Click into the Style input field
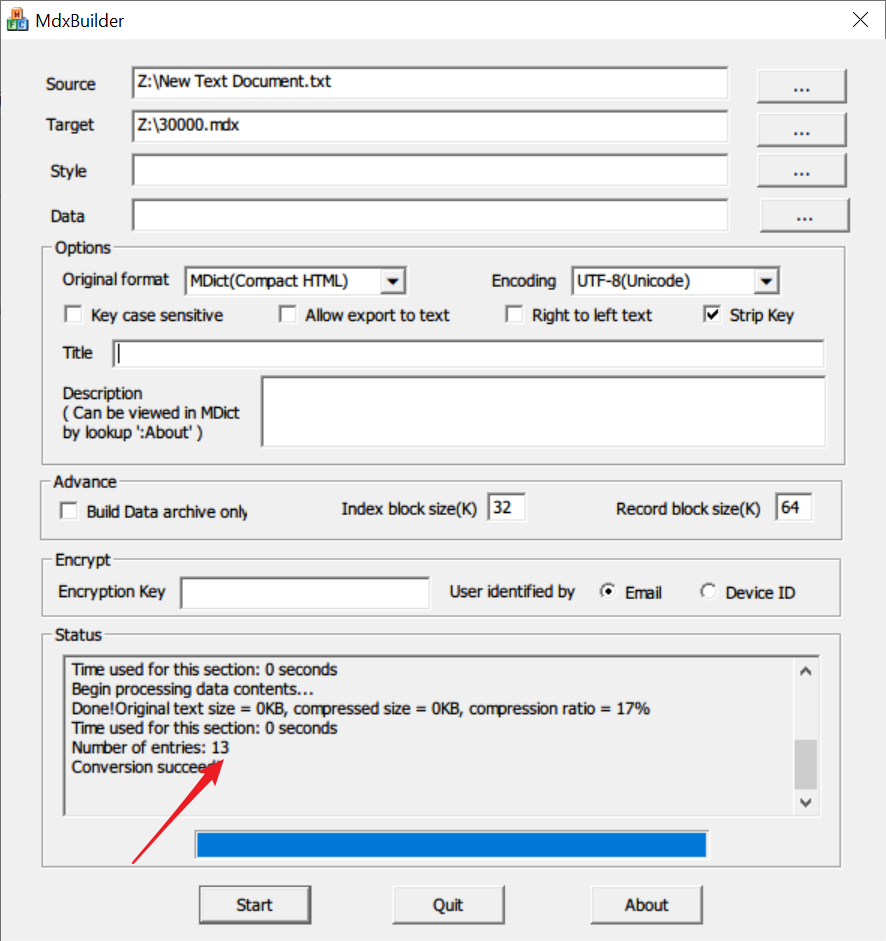The image size is (886, 941). (430, 170)
